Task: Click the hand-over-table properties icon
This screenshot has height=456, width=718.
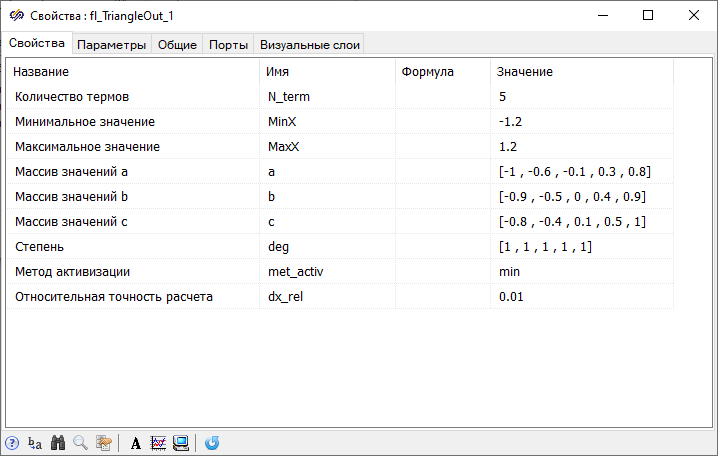Action: click(x=103, y=443)
